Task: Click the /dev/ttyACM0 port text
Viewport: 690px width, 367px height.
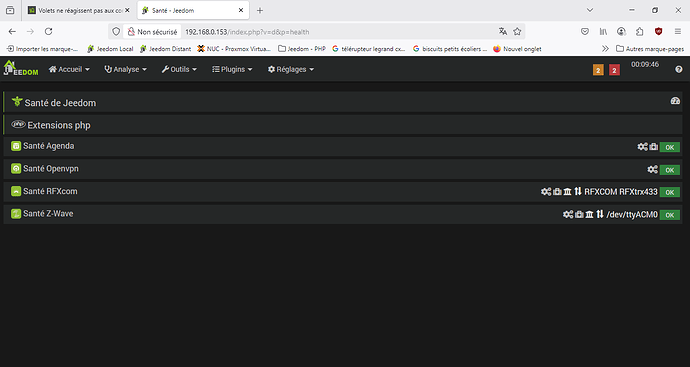Action: 632,215
